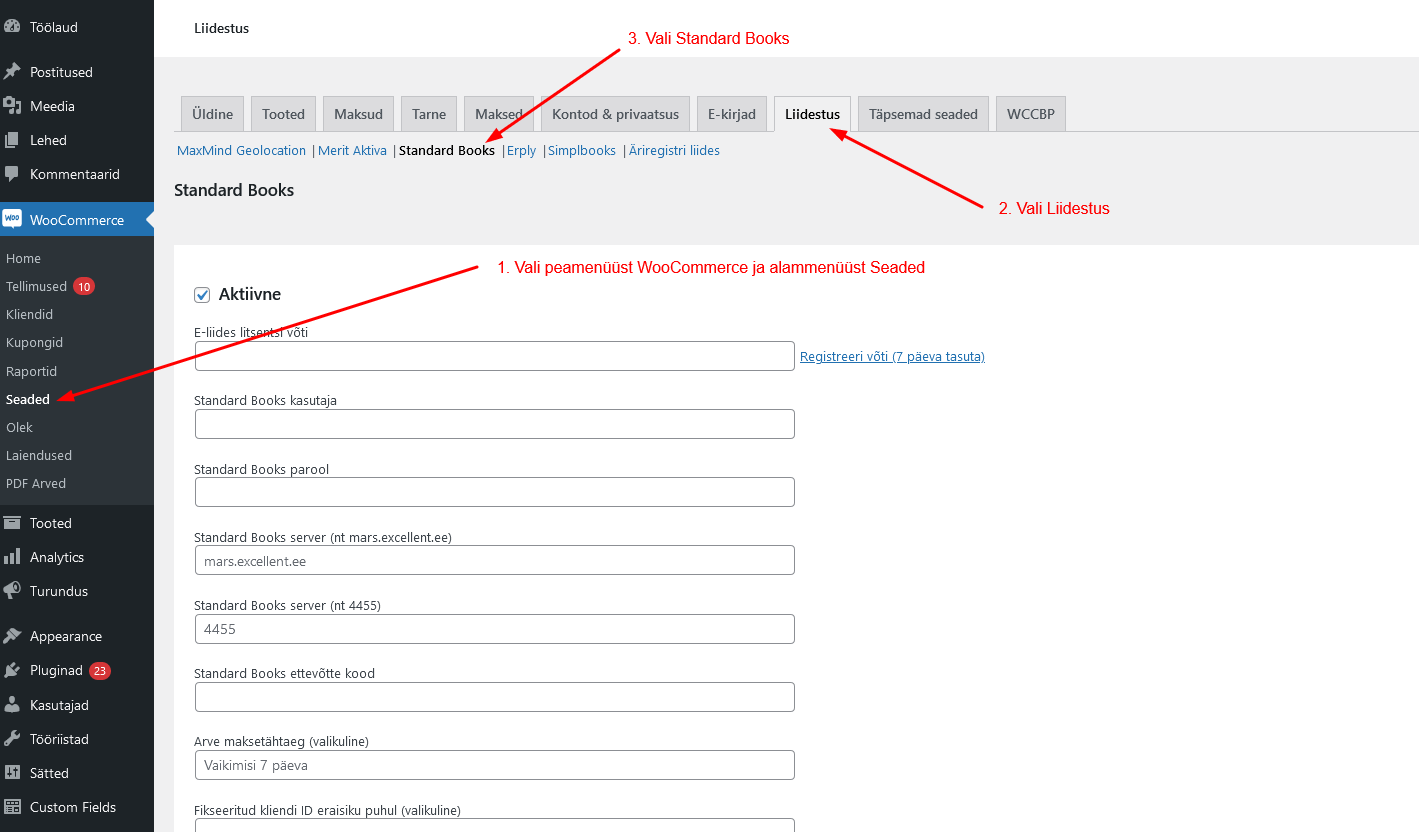This screenshot has width=1419, height=832.
Task: Uncheck the Aktiivne checkbox
Action: coord(202,295)
